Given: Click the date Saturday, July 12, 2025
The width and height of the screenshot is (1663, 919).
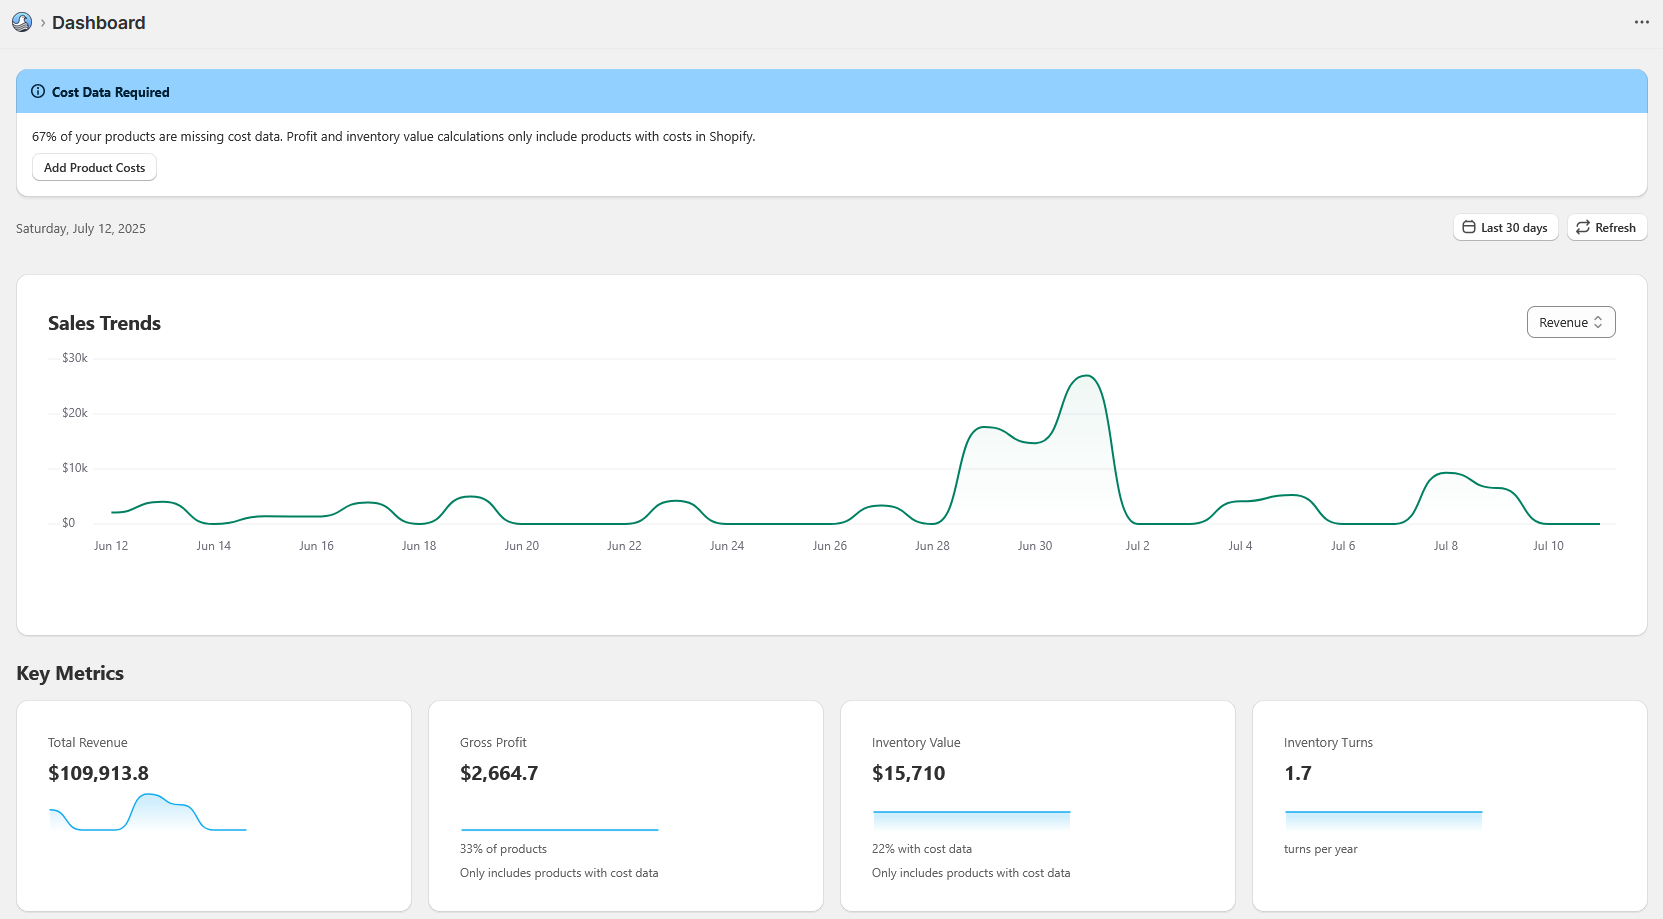Looking at the screenshot, I should (x=81, y=228).
